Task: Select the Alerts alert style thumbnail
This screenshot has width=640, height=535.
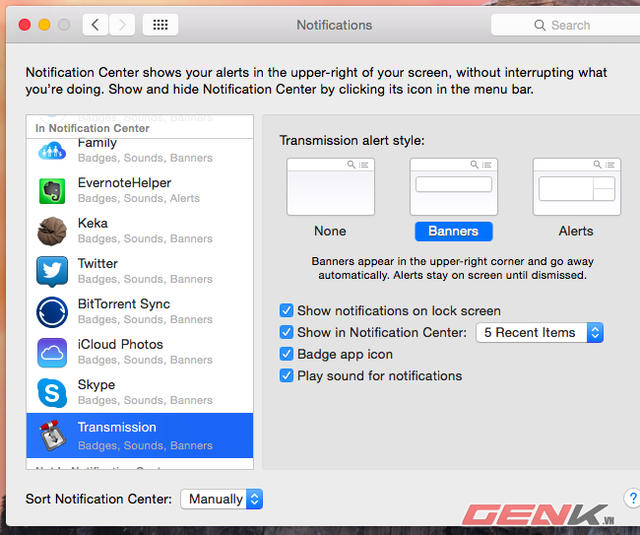Action: (577, 187)
